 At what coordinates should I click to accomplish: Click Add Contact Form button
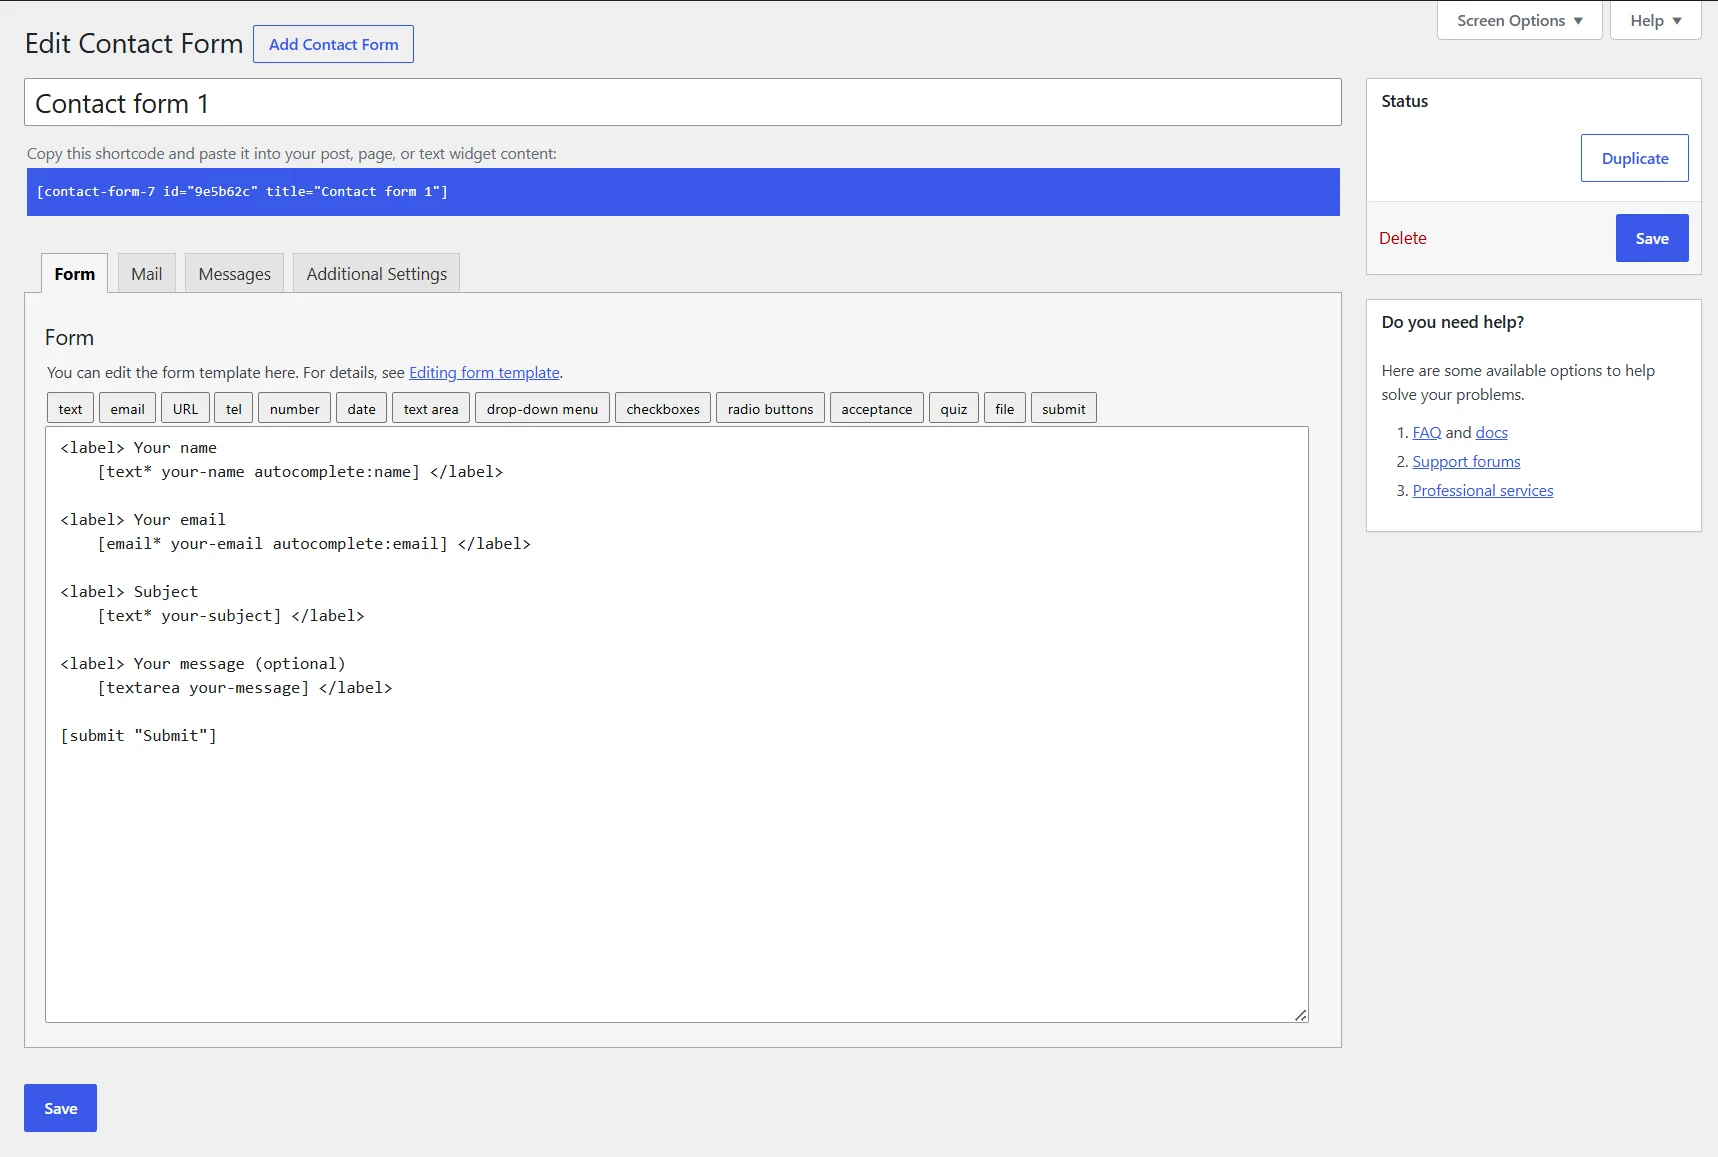[x=333, y=44]
